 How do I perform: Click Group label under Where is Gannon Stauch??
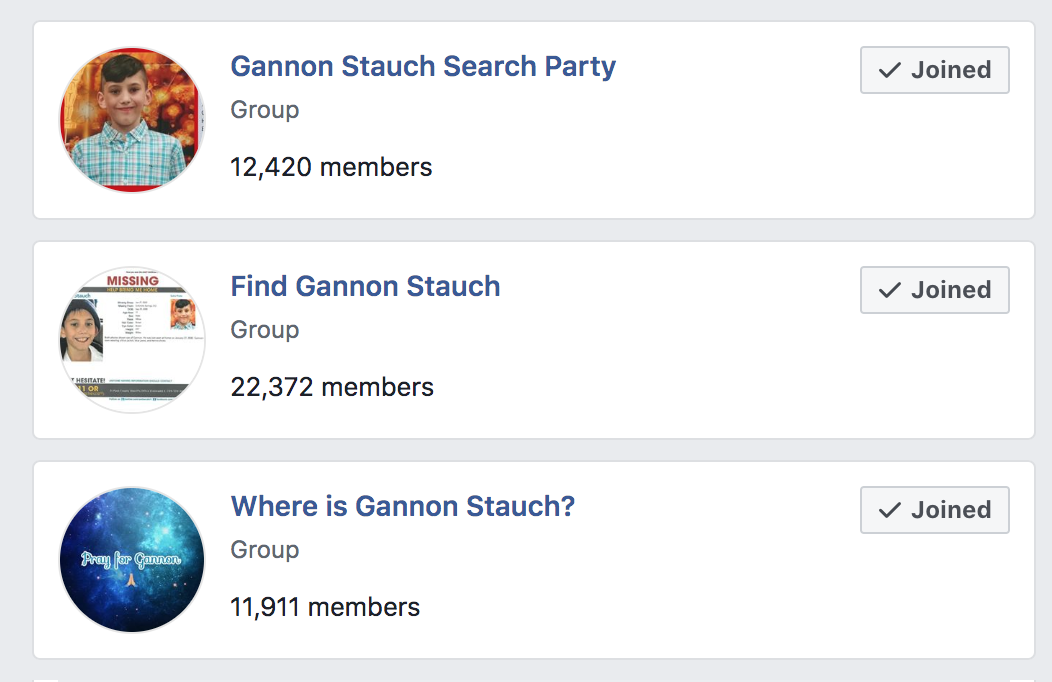265,550
